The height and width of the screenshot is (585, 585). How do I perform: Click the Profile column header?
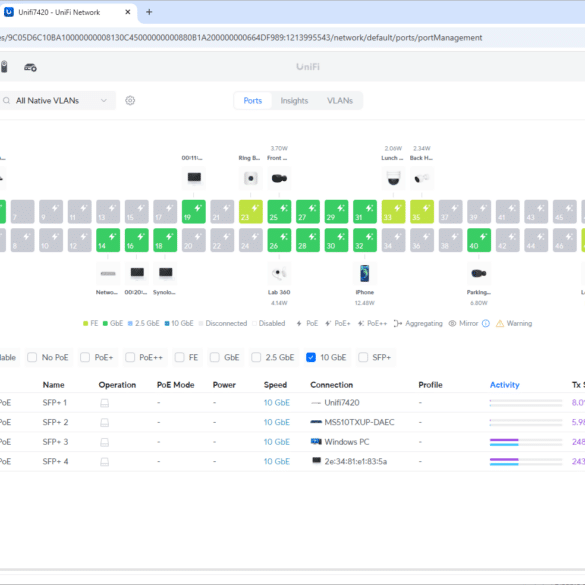click(430, 385)
